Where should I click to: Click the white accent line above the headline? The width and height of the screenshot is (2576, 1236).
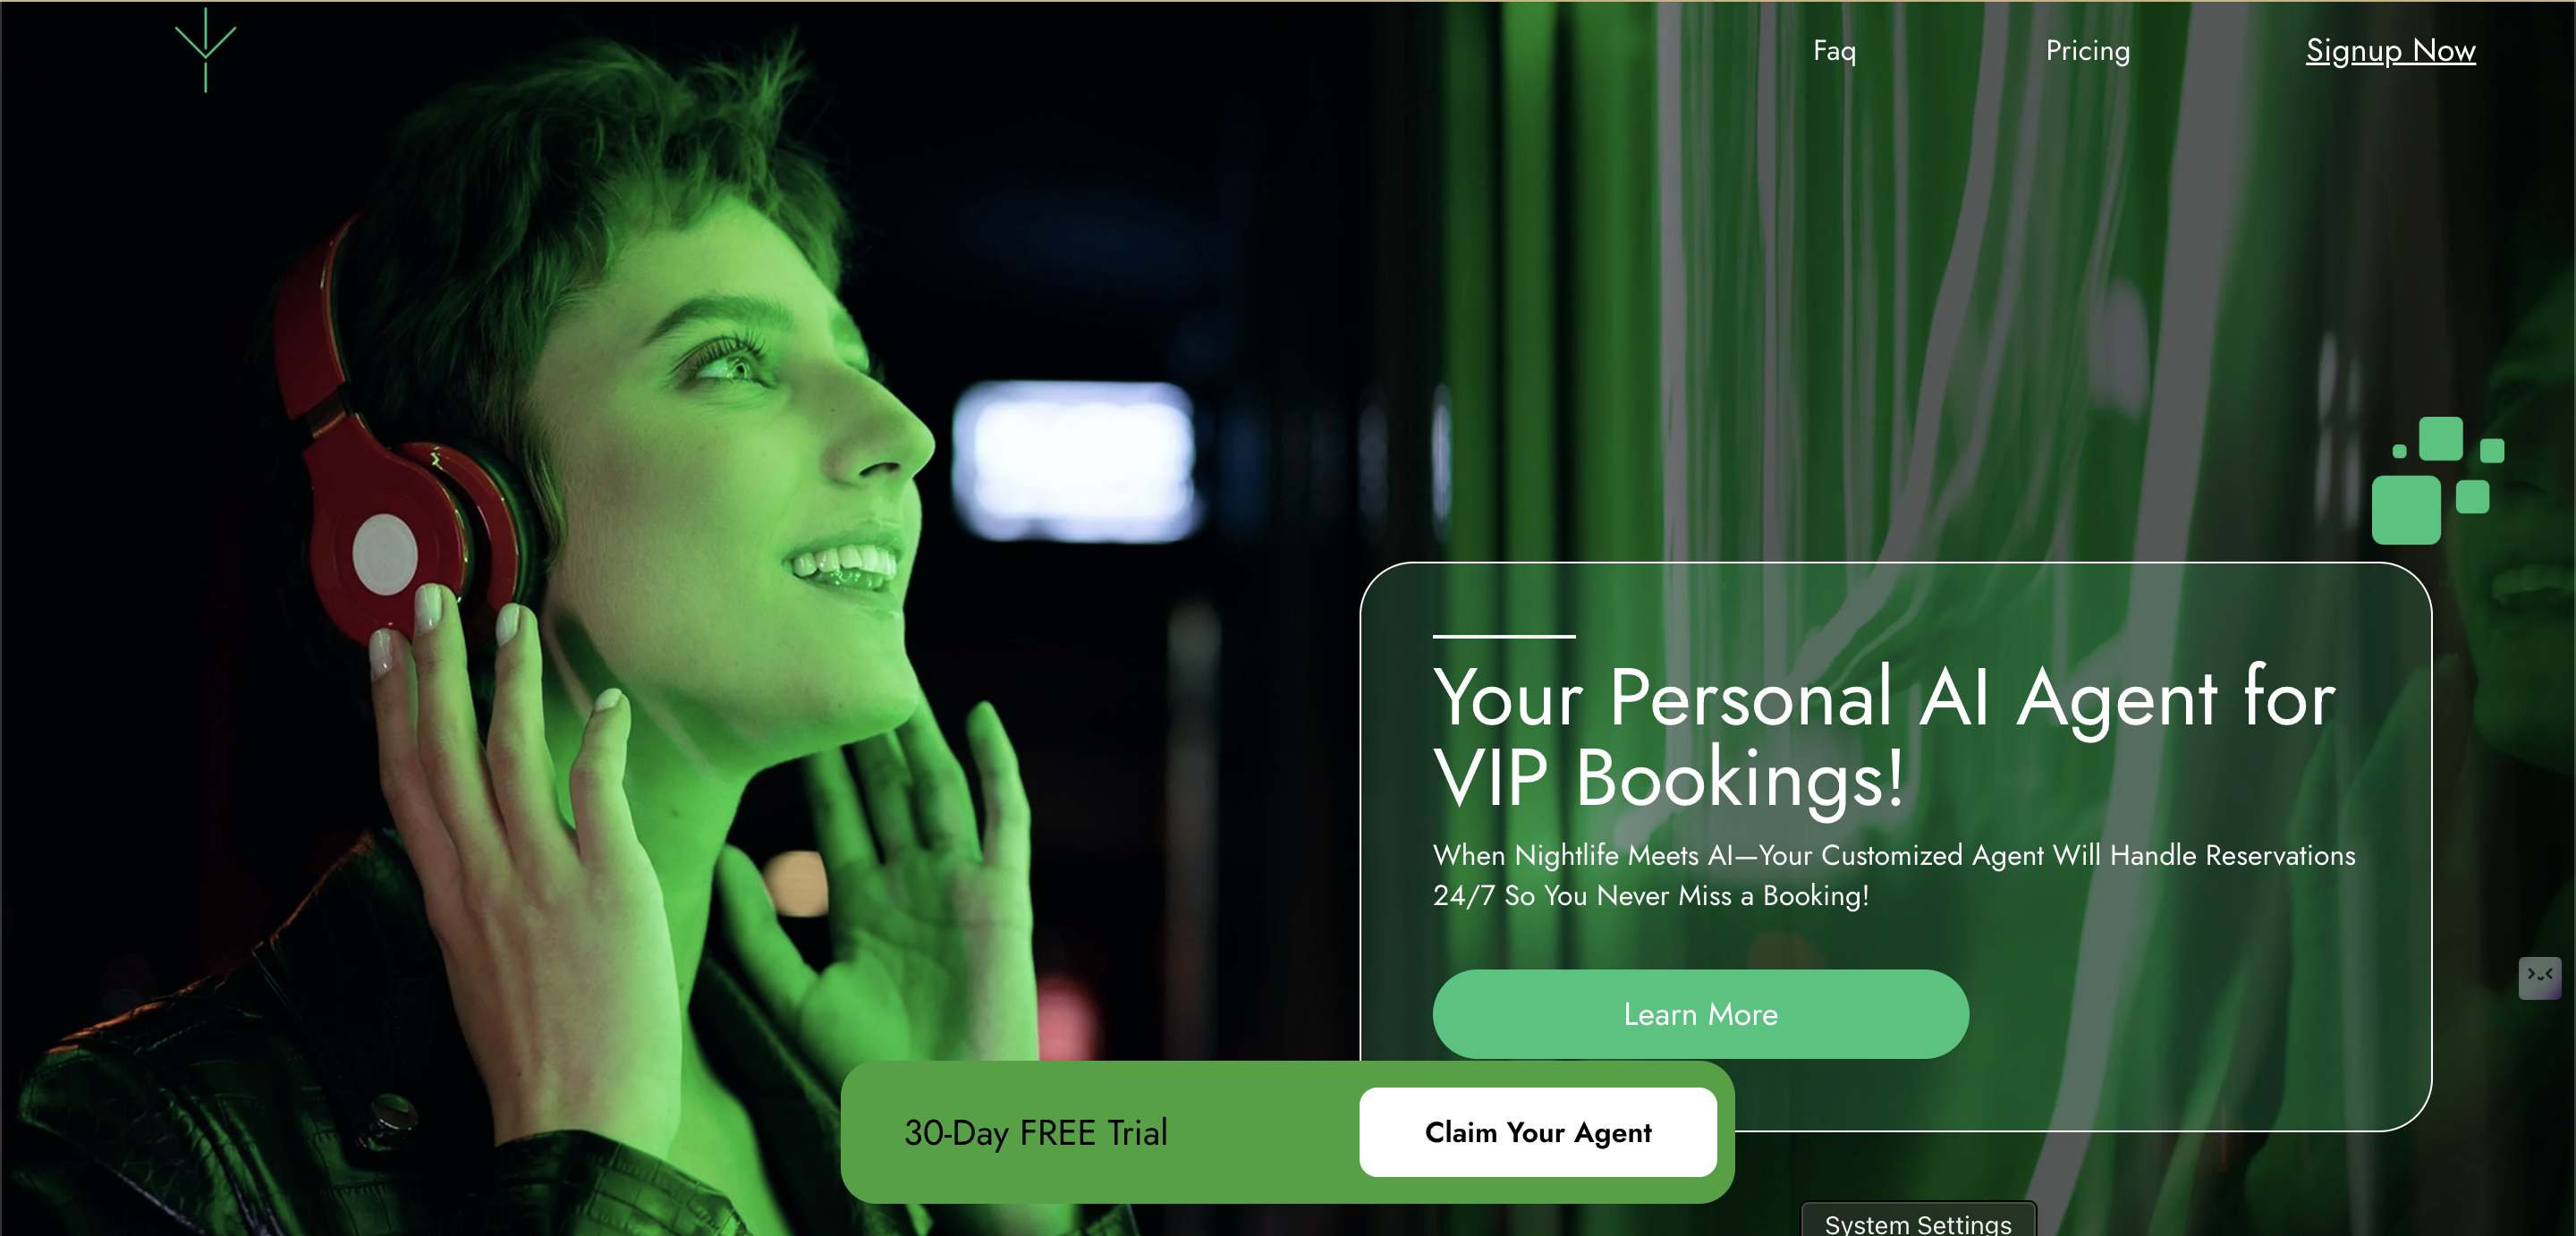(x=1504, y=636)
